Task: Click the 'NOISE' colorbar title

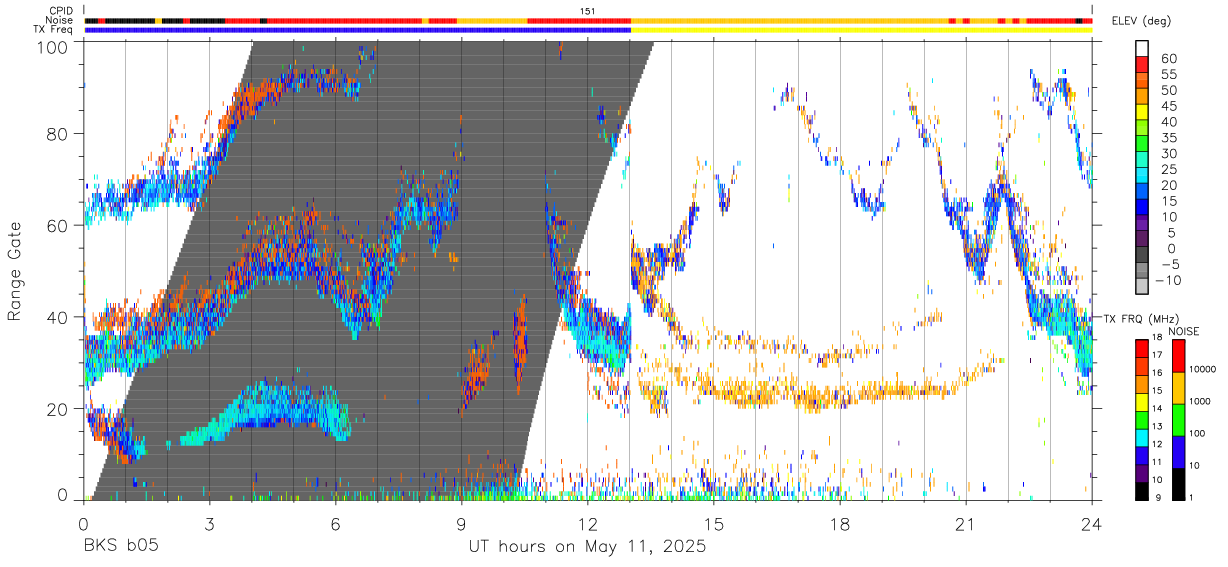Action: (x=1184, y=330)
